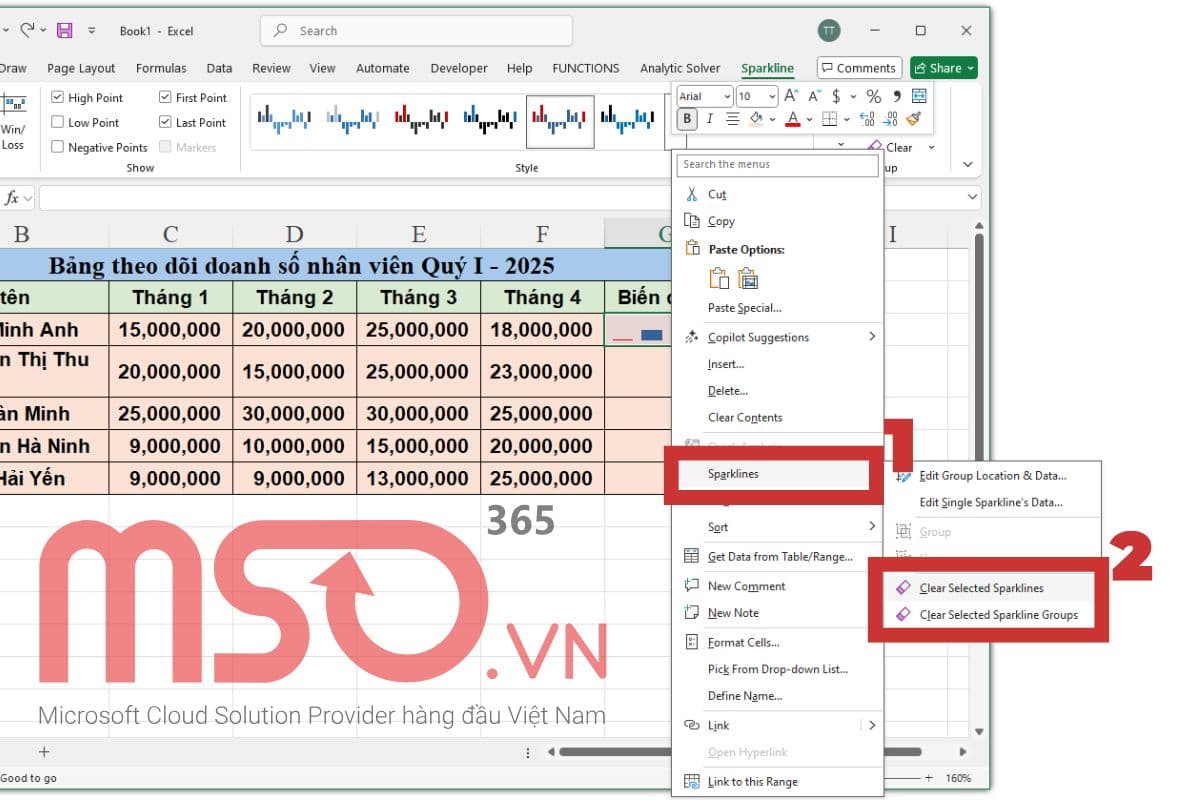Click Merge & Center icon in mini toolbar
The image size is (1200, 800).
tap(919, 96)
